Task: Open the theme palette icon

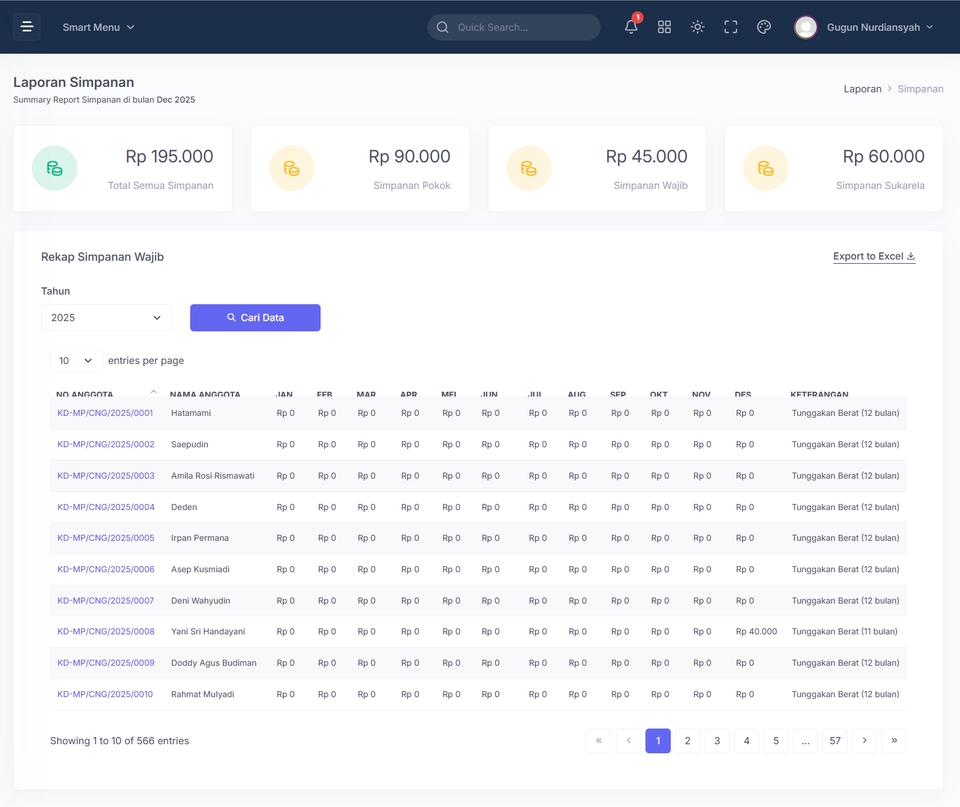Action: [x=763, y=27]
